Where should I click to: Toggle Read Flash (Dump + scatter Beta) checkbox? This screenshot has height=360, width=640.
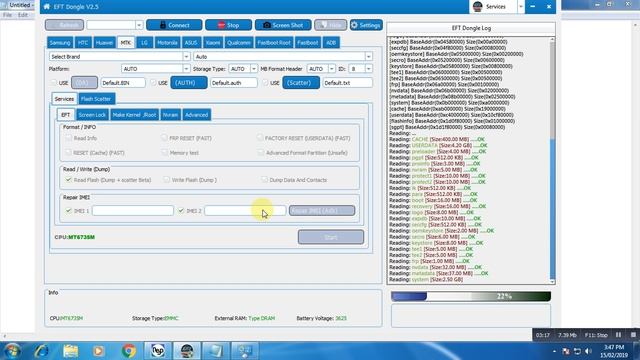pyautogui.click(x=69, y=180)
